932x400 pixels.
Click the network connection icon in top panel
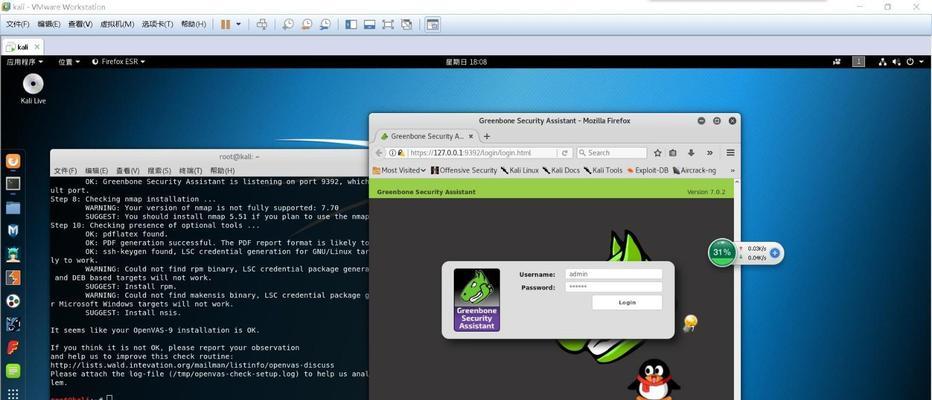[x=883, y=62]
